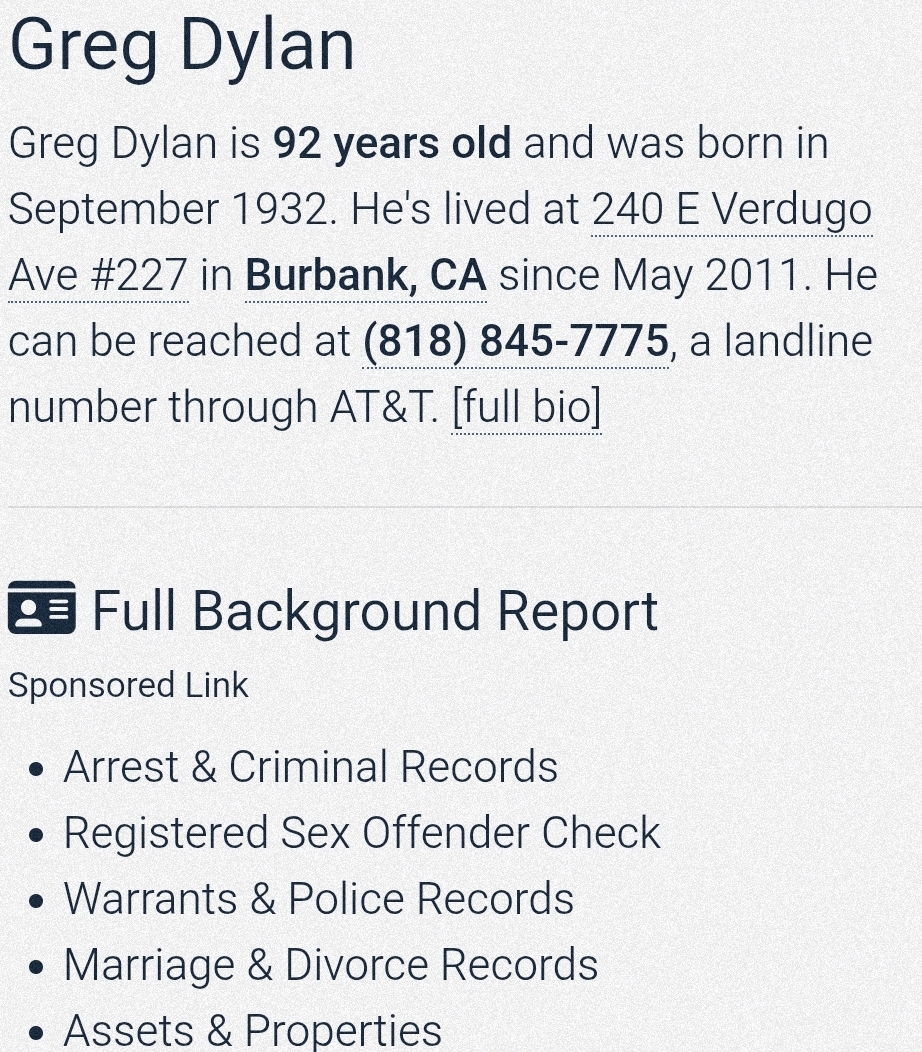Select Arrest & Criminal Records
Image resolution: width=922 pixels, height=1052 pixels.
click(310, 767)
